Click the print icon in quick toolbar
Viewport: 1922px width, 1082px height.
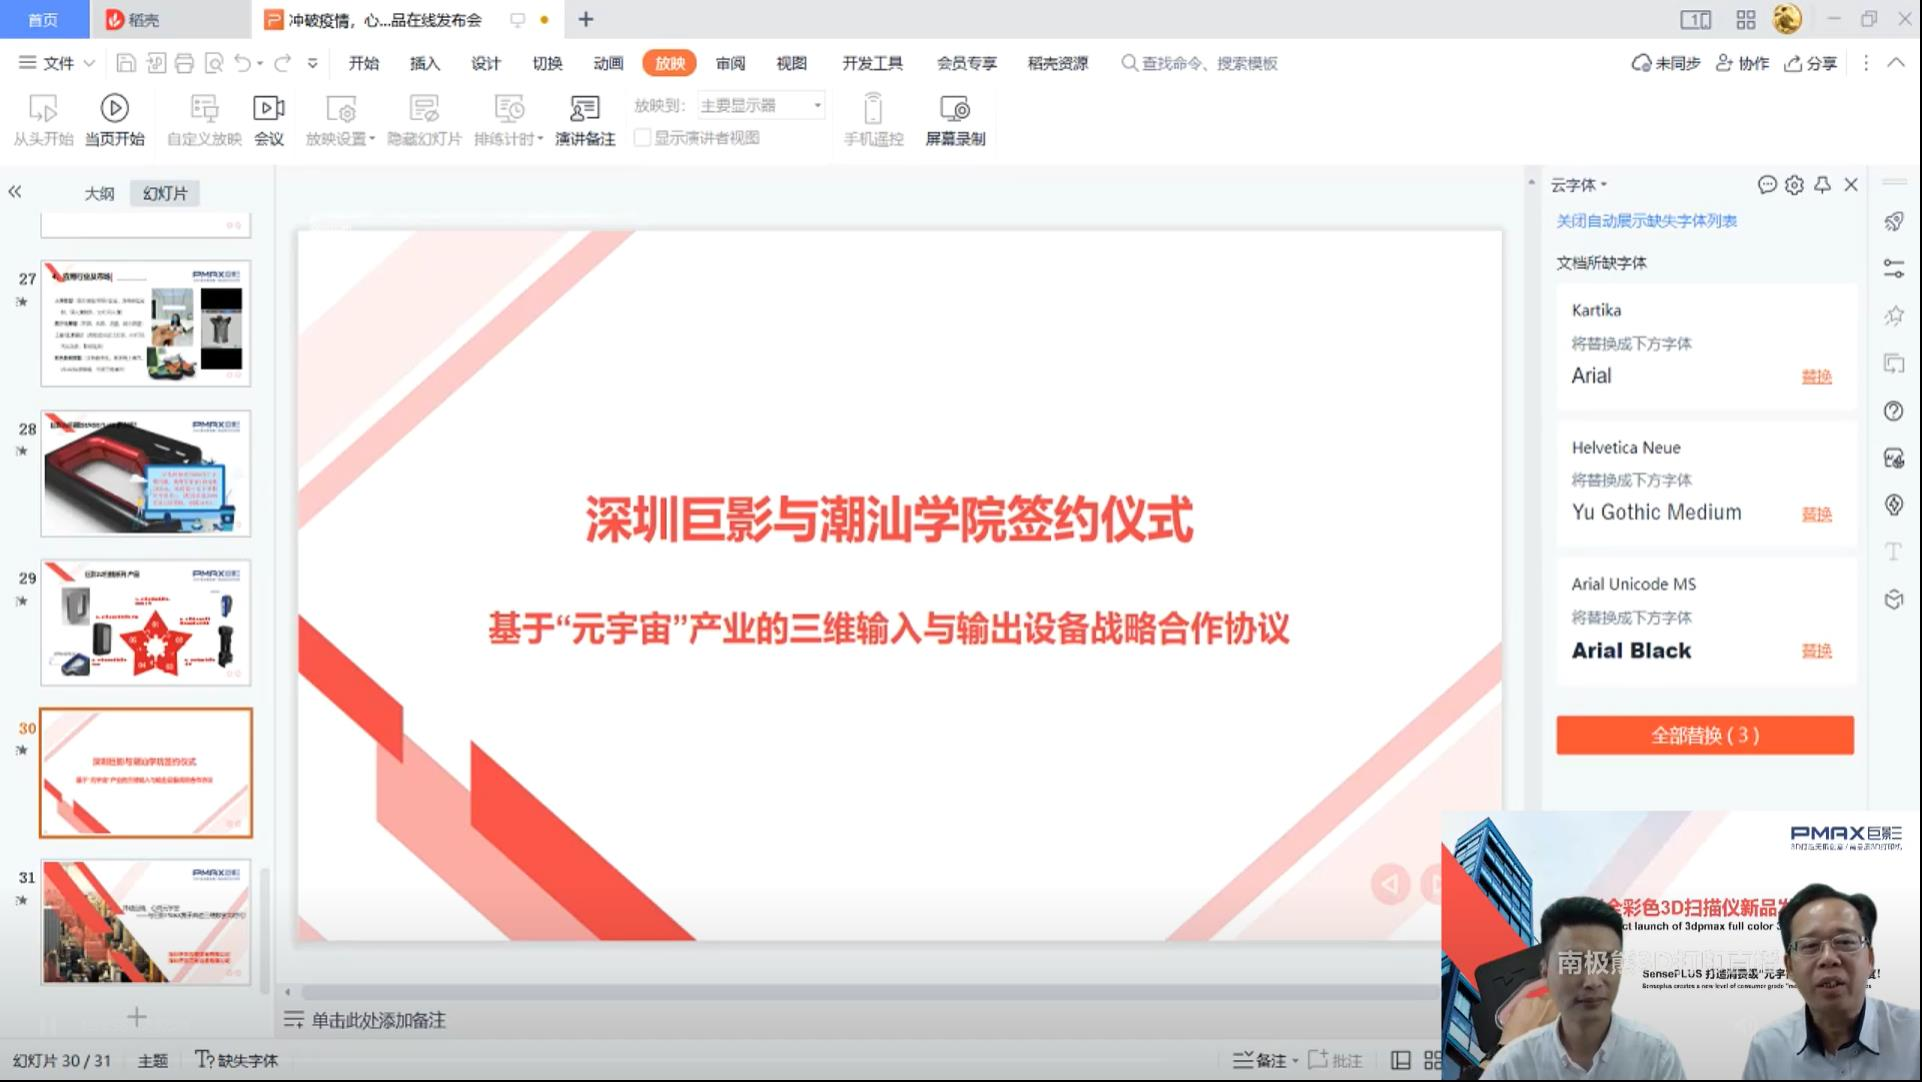(184, 63)
